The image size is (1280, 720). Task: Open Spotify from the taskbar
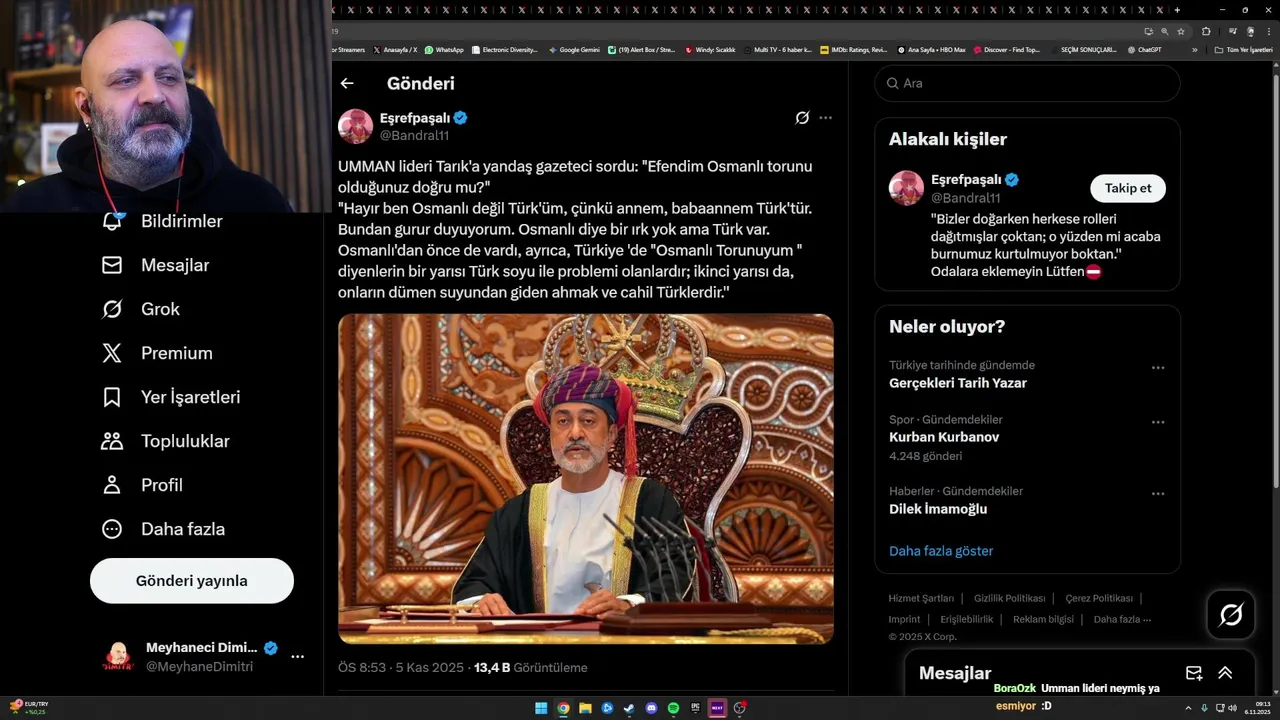pyautogui.click(x=673, y=708)
